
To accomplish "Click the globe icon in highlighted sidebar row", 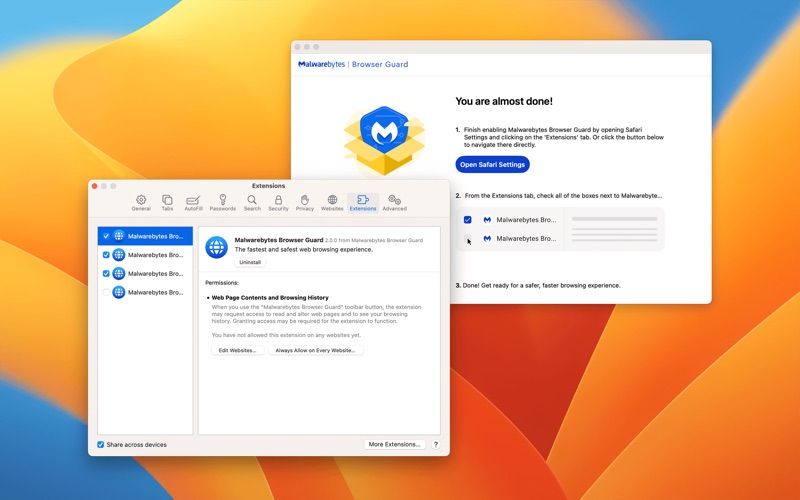I will point(119,236).
